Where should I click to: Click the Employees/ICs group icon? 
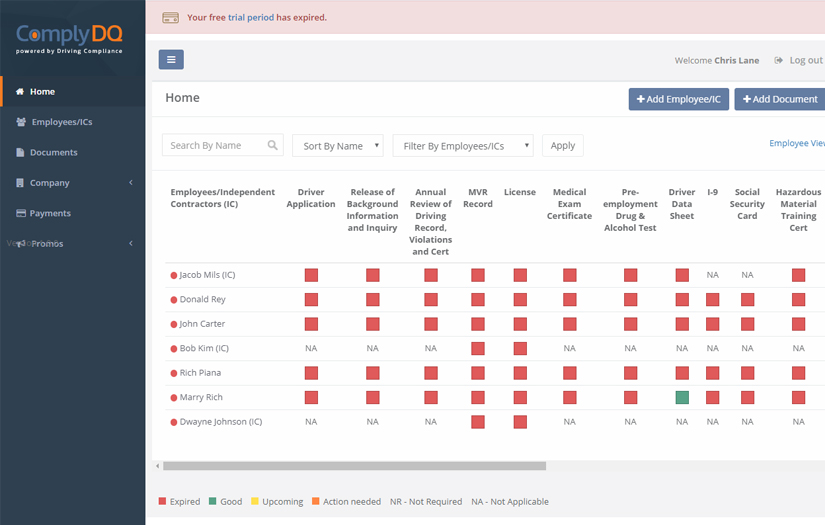click(x=21, y=122)
